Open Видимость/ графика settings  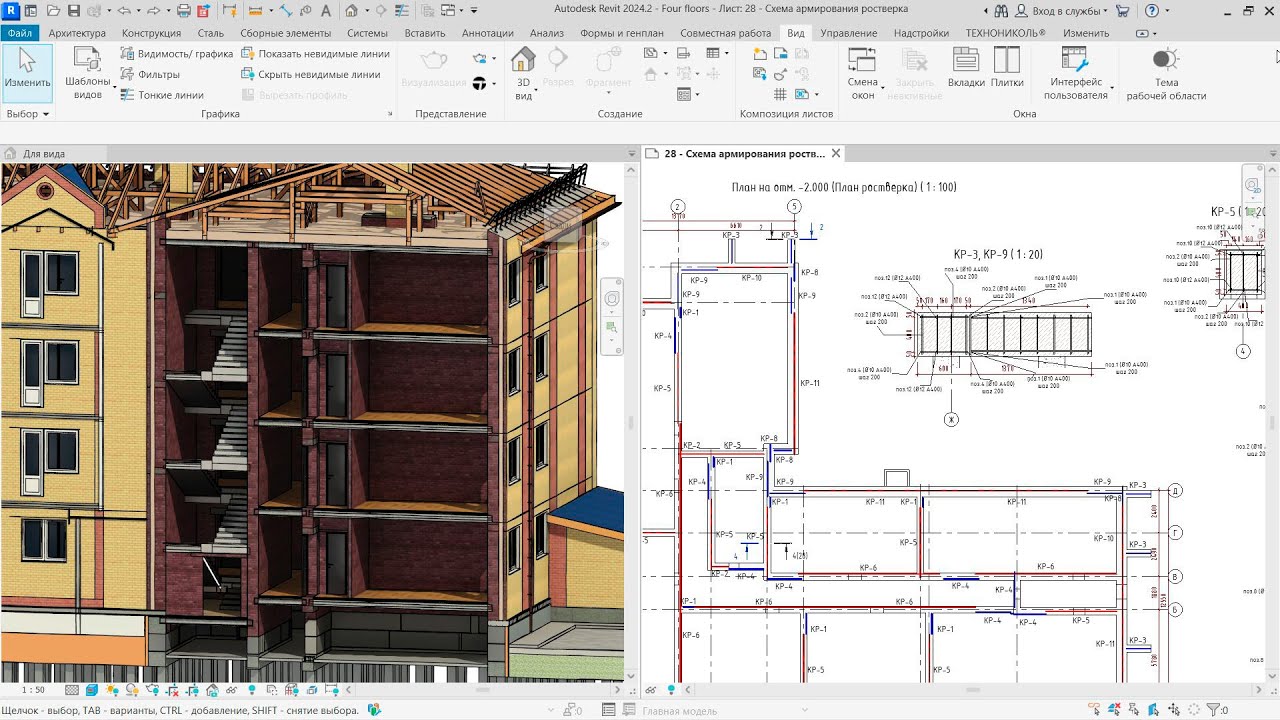[x=177, y=54]
